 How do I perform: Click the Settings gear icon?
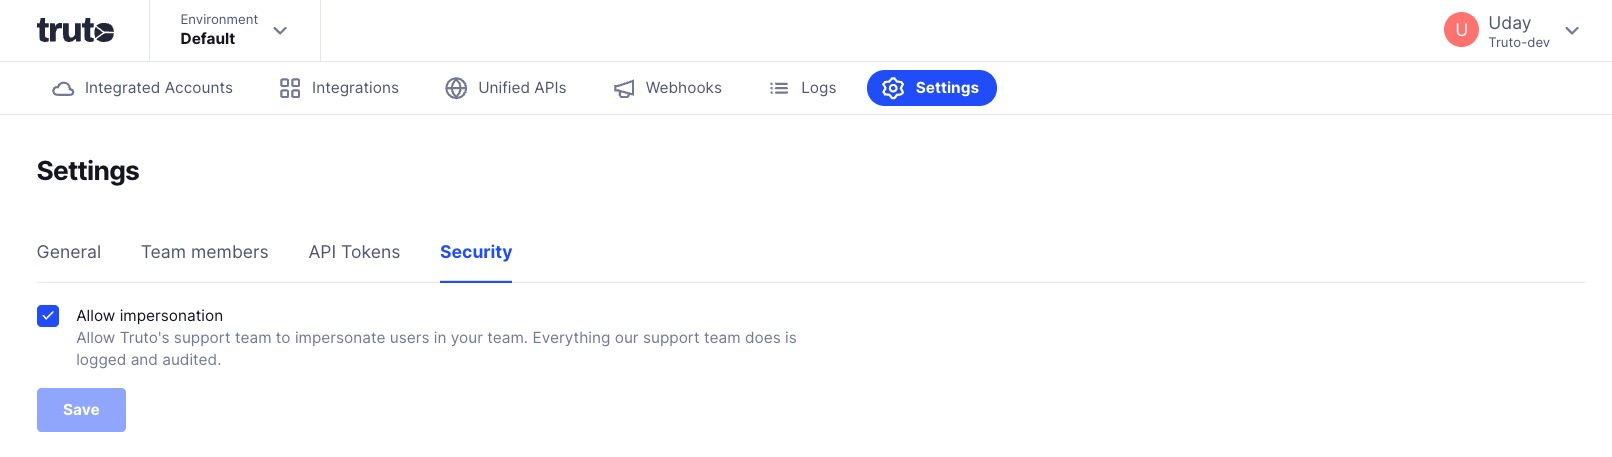893,88
